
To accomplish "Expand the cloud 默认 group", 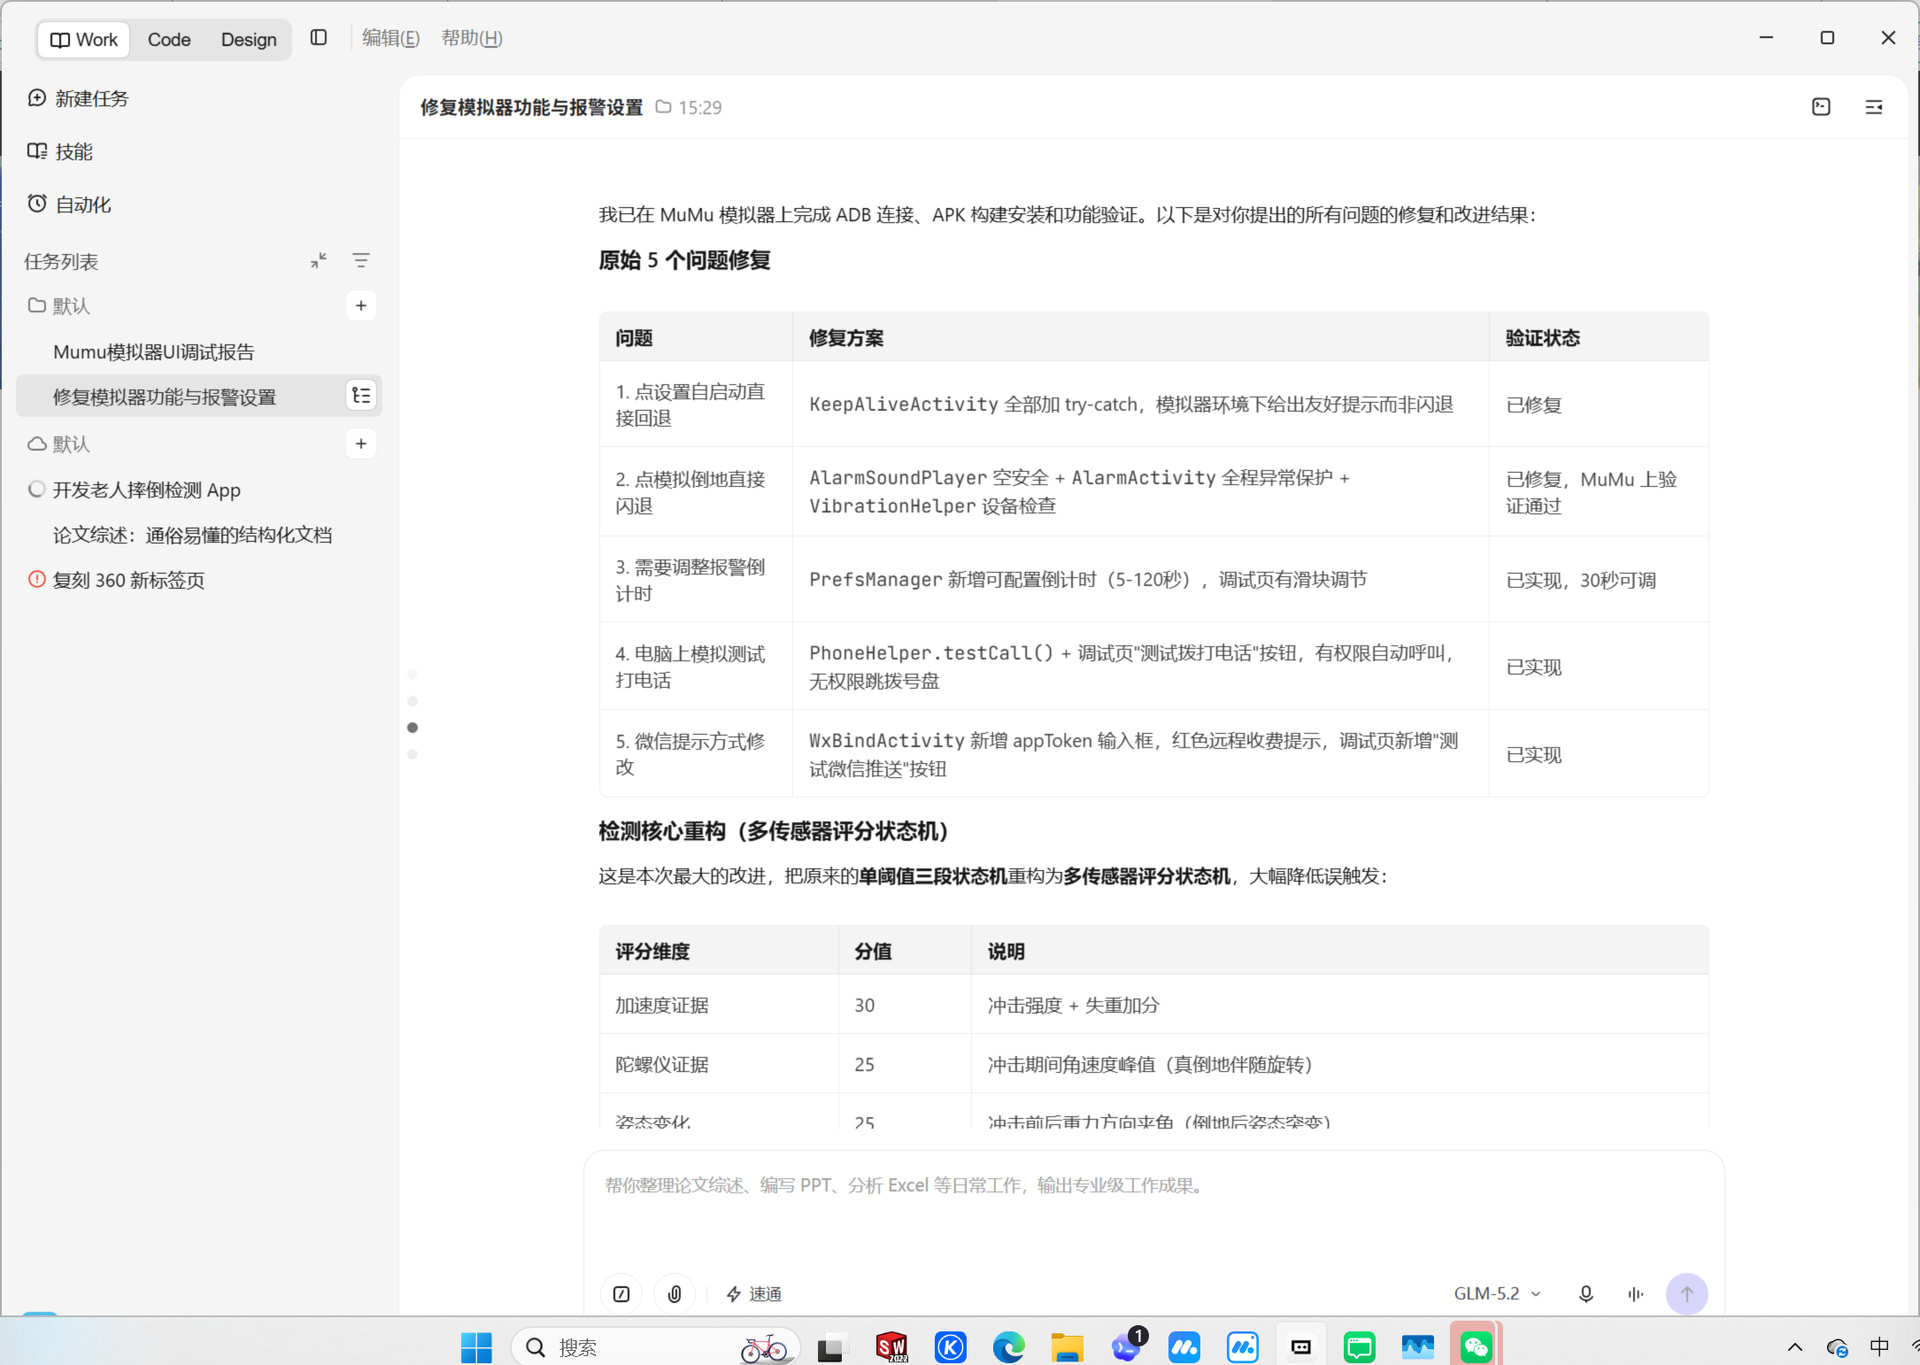I will [58, 444].
